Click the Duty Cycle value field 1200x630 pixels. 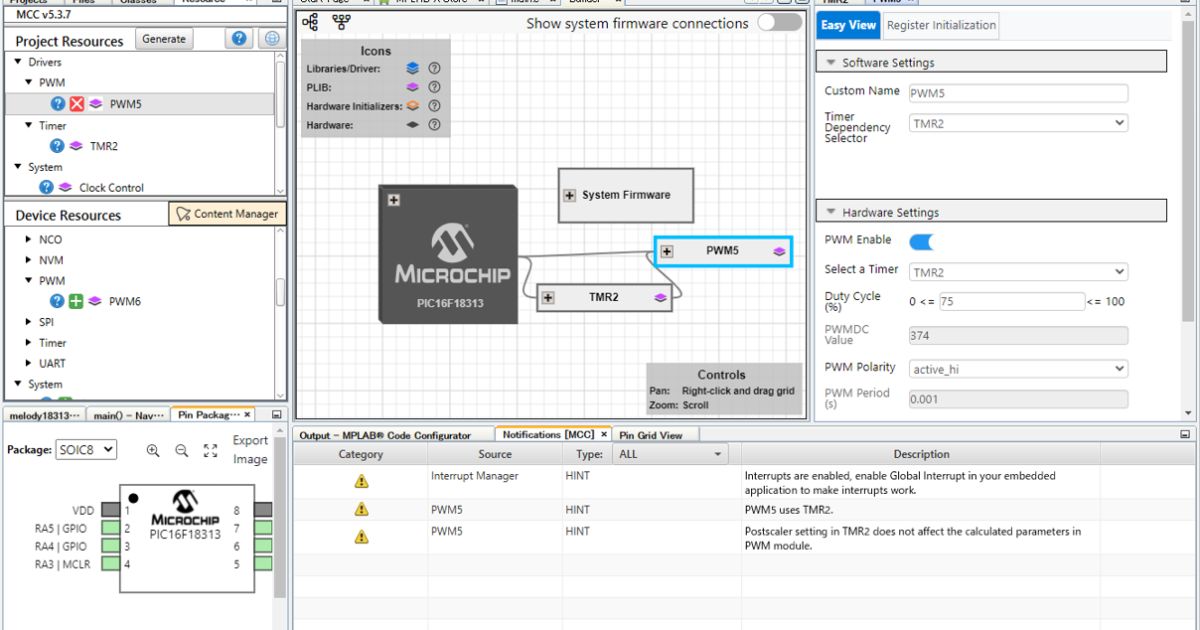[x=1010, y=301]
